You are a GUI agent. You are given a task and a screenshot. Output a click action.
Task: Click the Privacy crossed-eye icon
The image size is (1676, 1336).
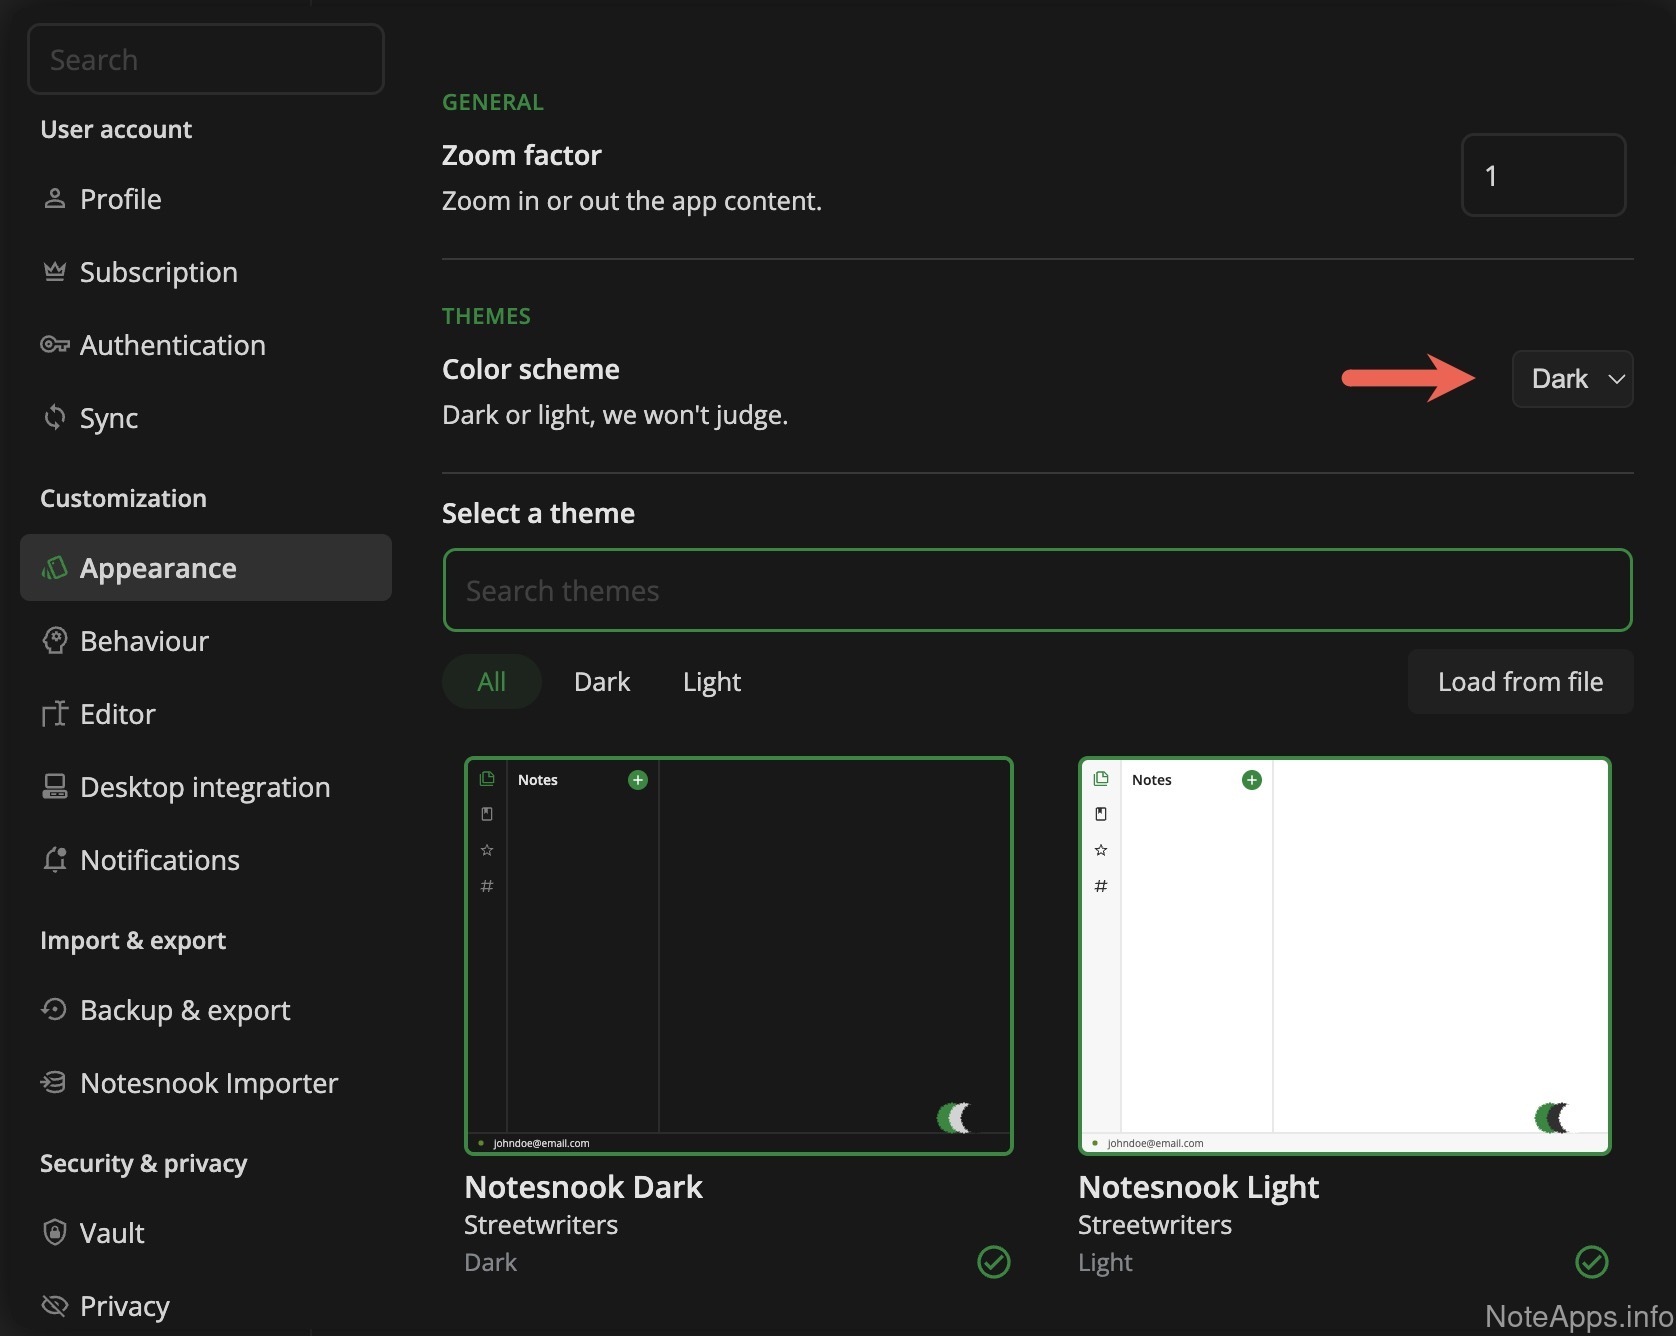[55, 1305]
